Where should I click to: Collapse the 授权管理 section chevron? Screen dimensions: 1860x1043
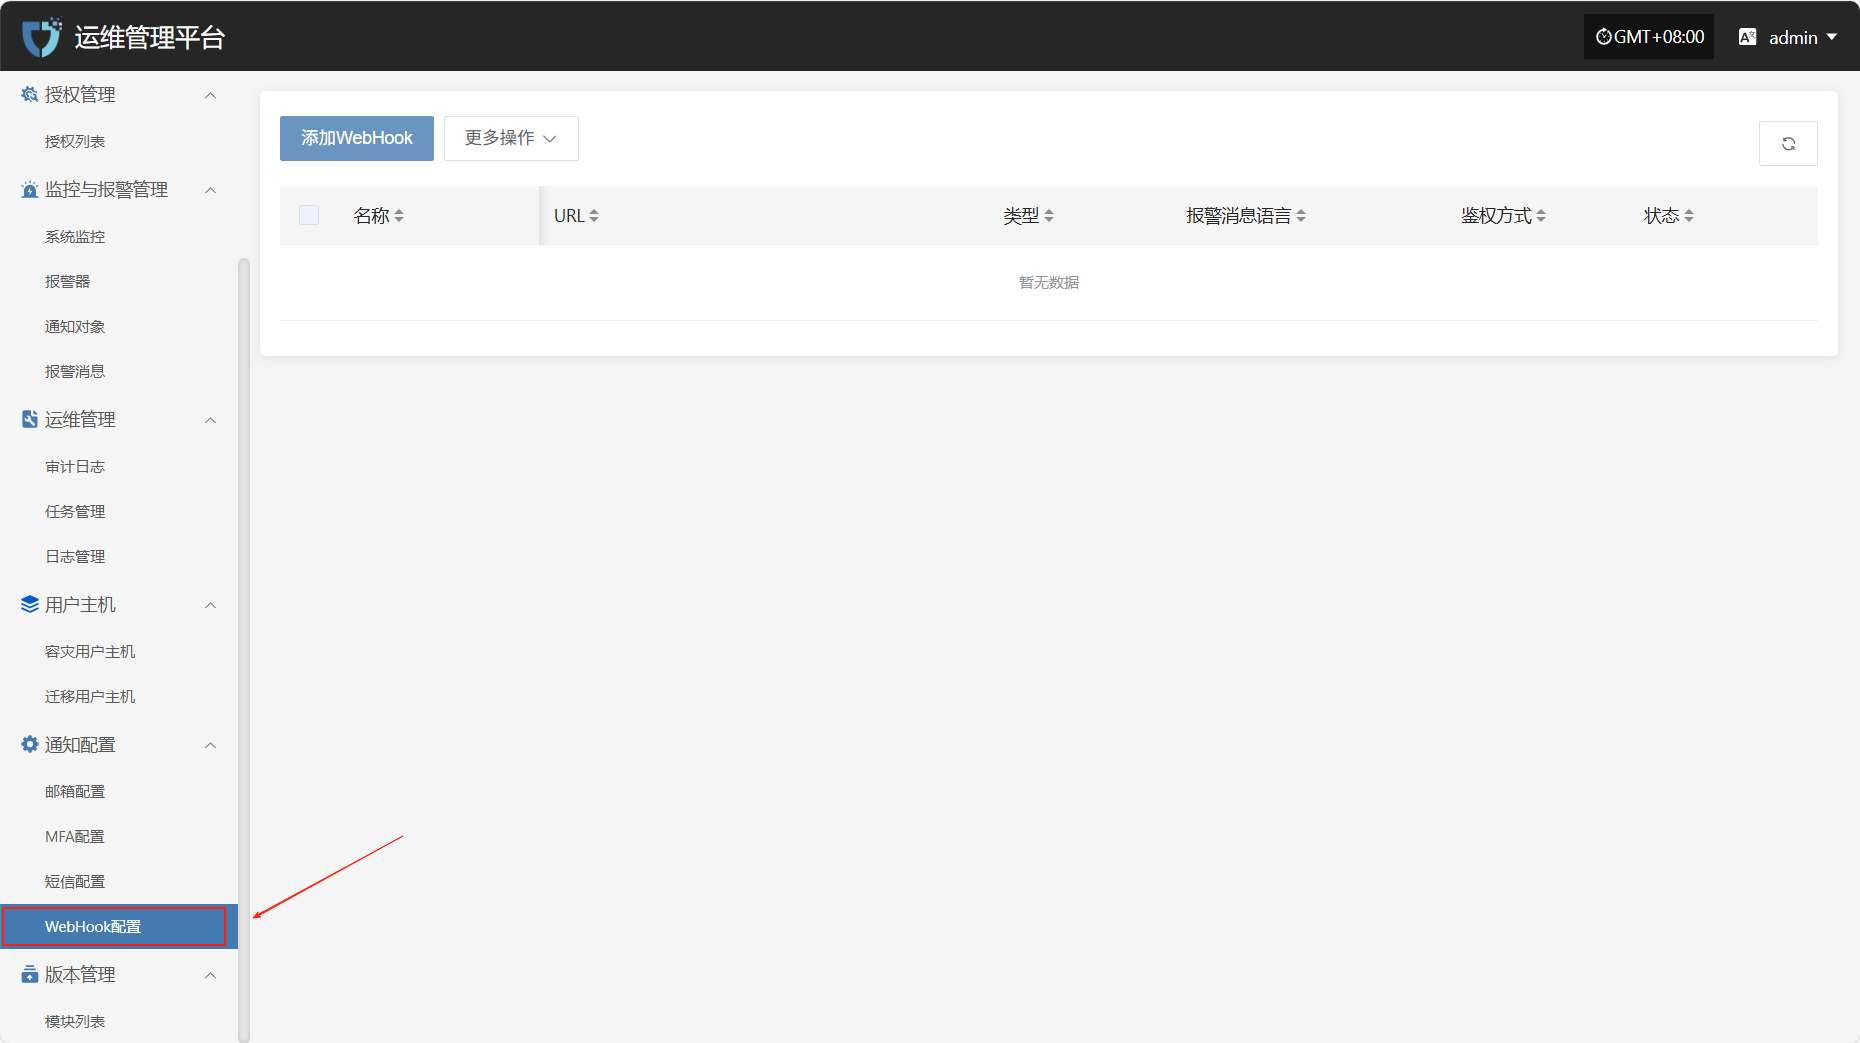210,95
